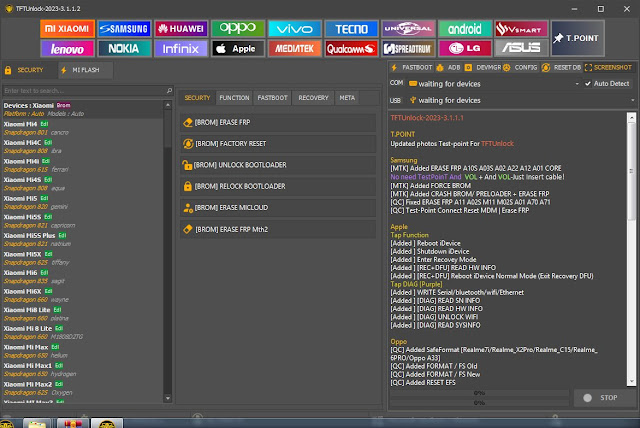
Task: Run [BROM] ERASE FRP Mth2
Action: pos(278,229)
